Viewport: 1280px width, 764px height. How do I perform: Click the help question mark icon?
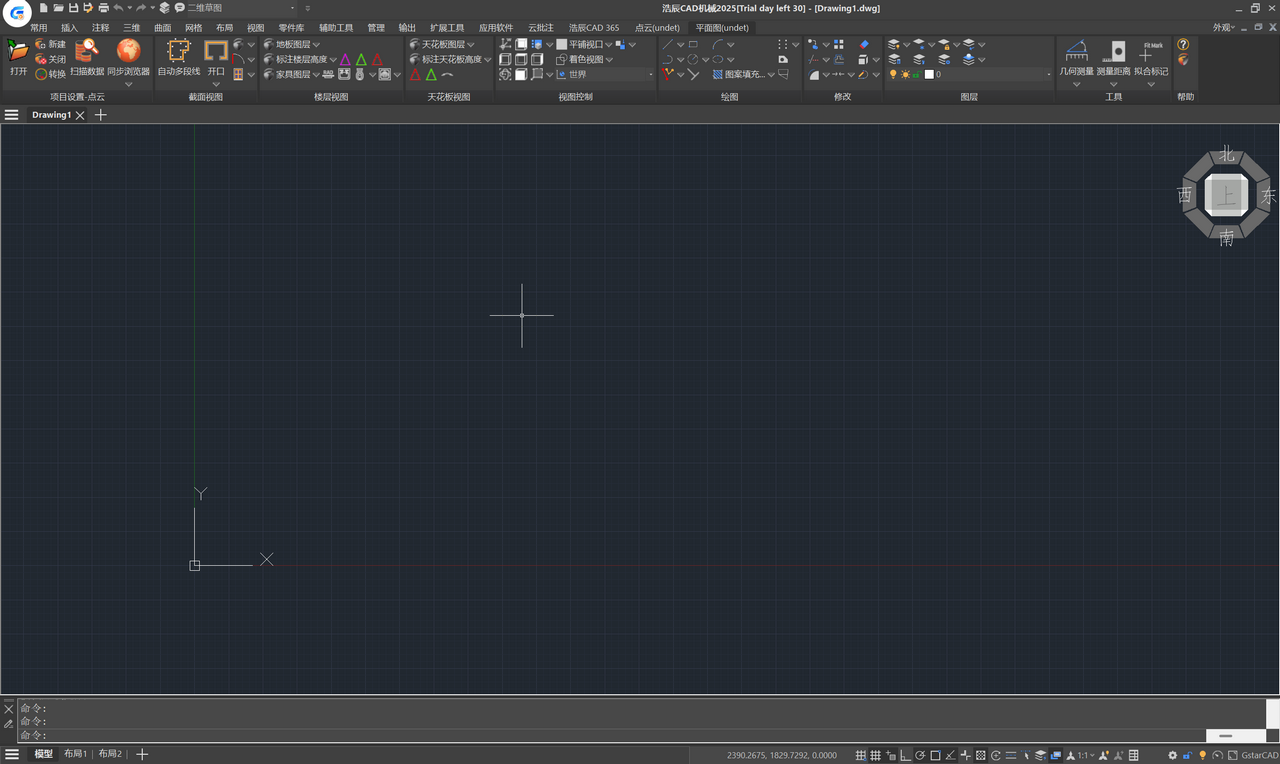click(x=1183, y=44)
